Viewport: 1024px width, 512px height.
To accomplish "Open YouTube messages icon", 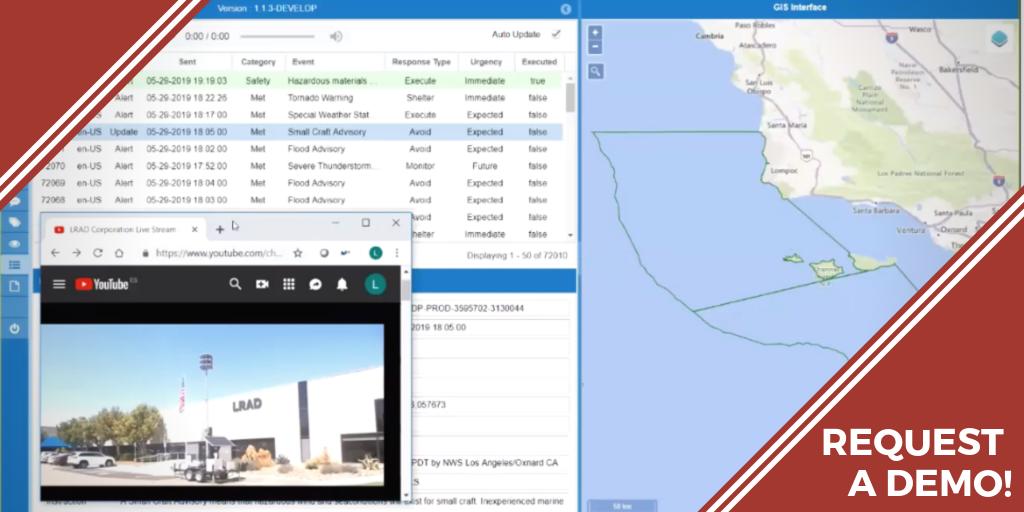I will [x=315, y=284].
